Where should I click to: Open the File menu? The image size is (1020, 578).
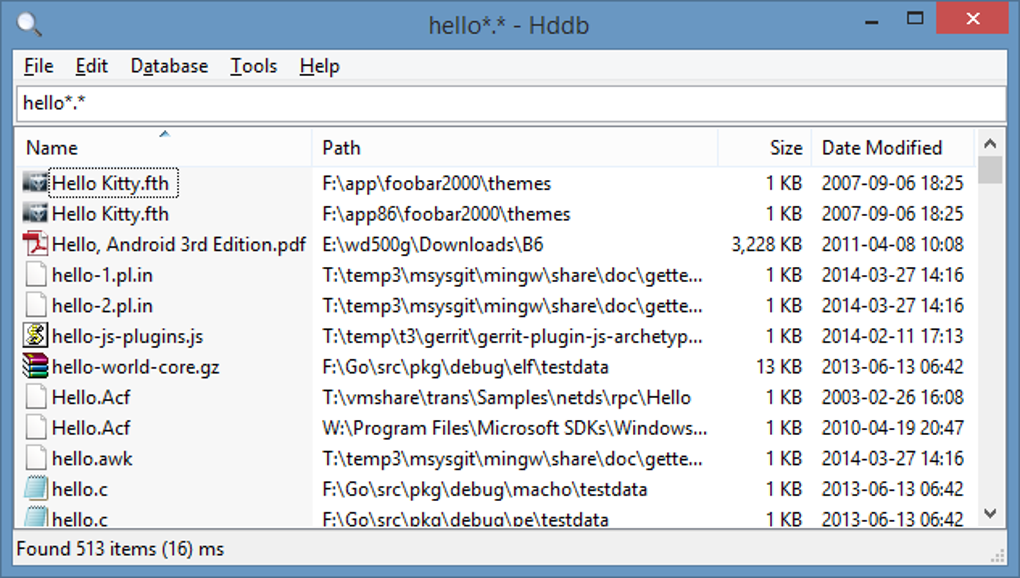(38, 66)
